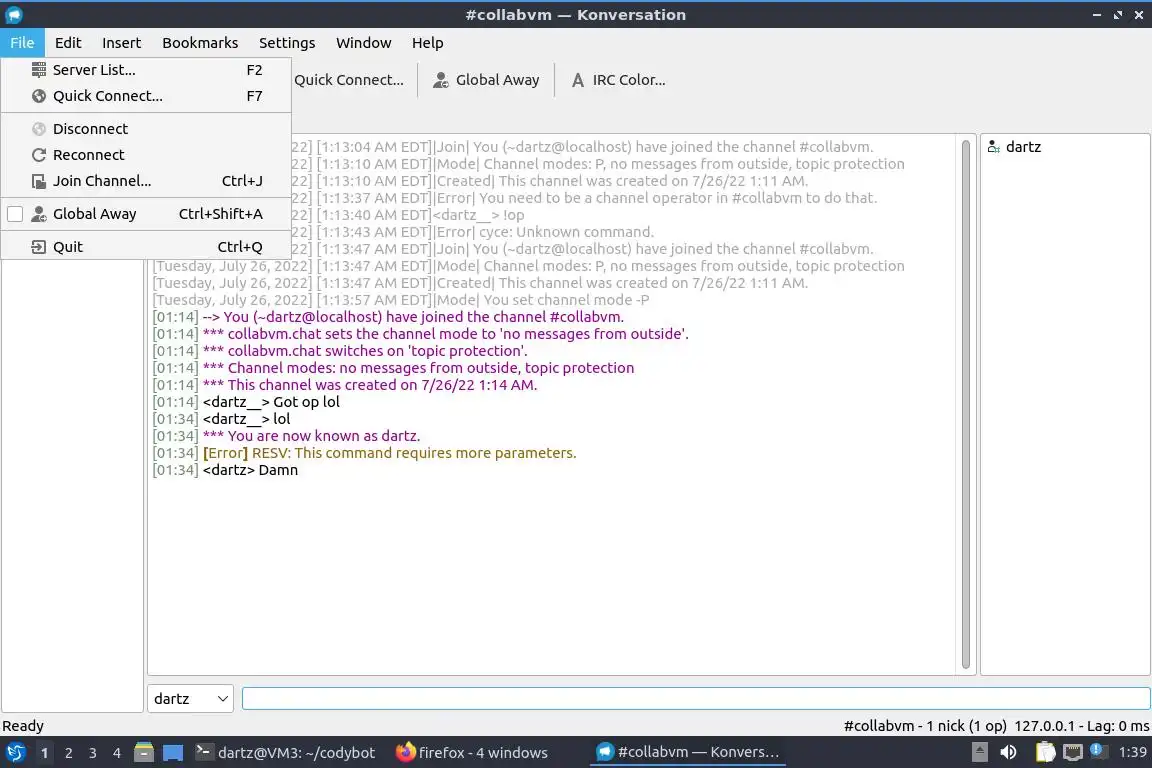Choose Quick Connect in File menu
This screenshot has width=1152, height=768.
146,96
